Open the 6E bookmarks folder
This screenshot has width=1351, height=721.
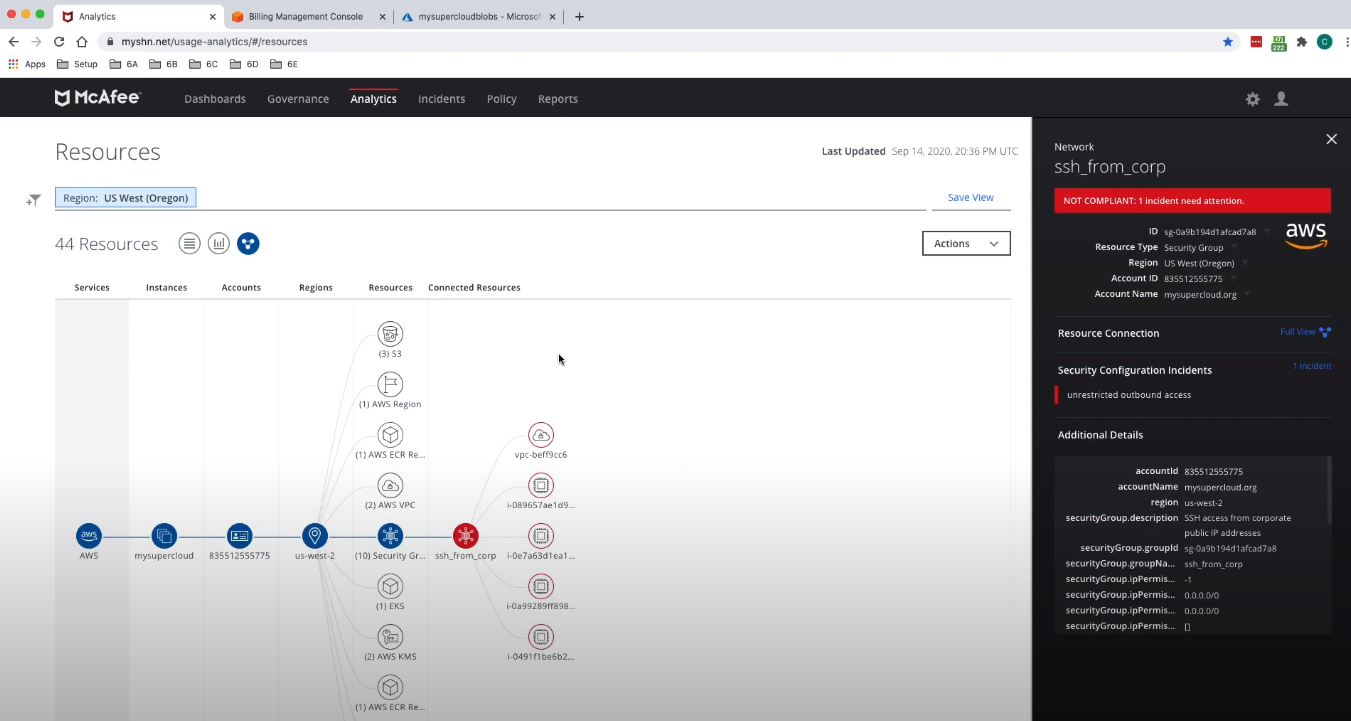284,64
